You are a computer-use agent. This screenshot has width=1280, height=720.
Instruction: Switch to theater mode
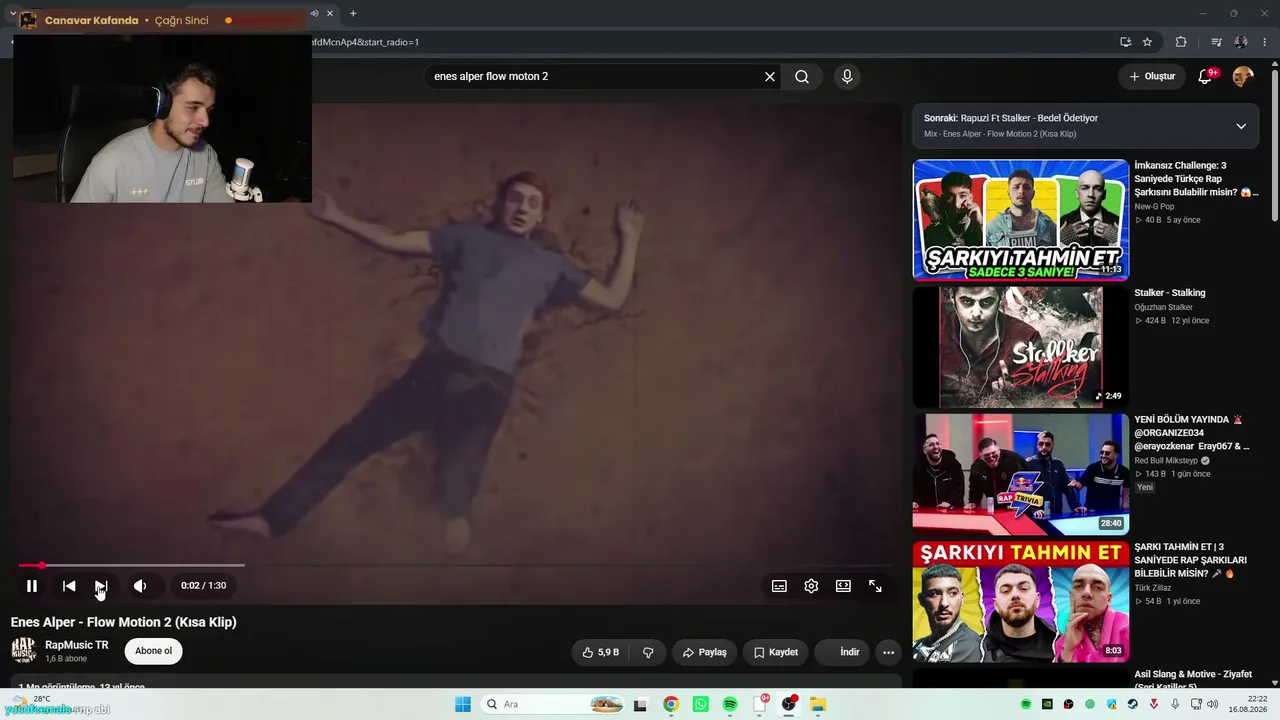[843, 586]
